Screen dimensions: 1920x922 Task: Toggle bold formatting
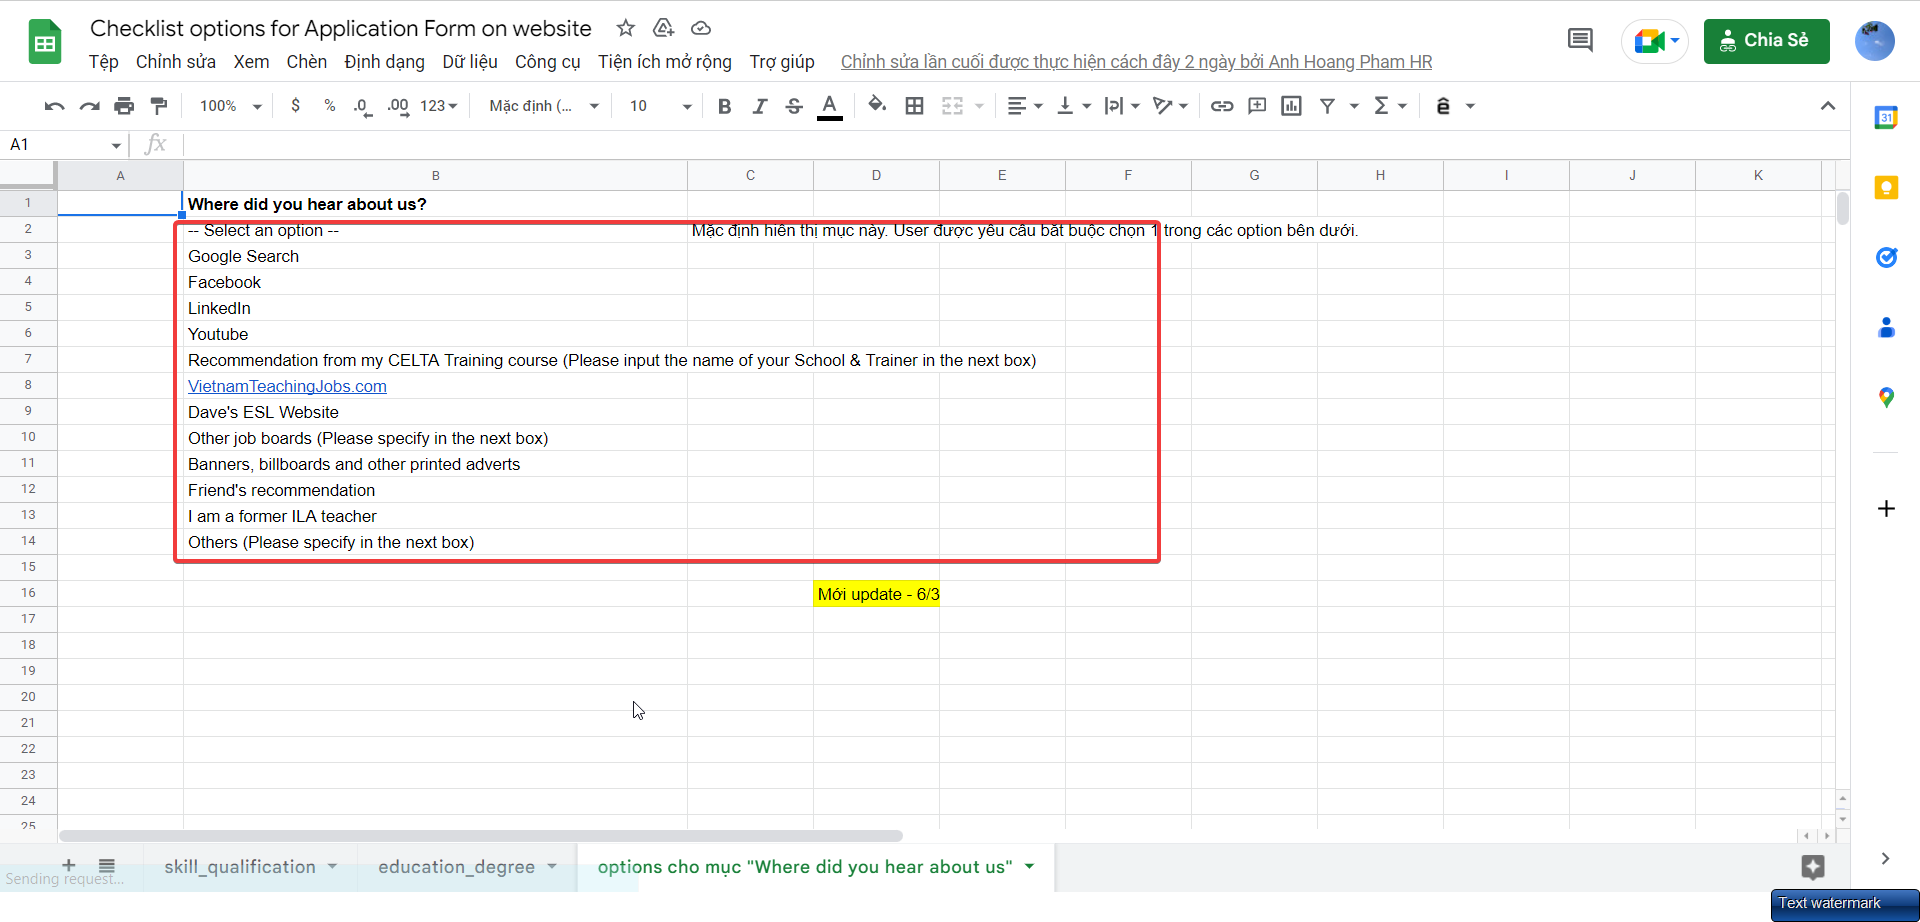pos(725,106)
